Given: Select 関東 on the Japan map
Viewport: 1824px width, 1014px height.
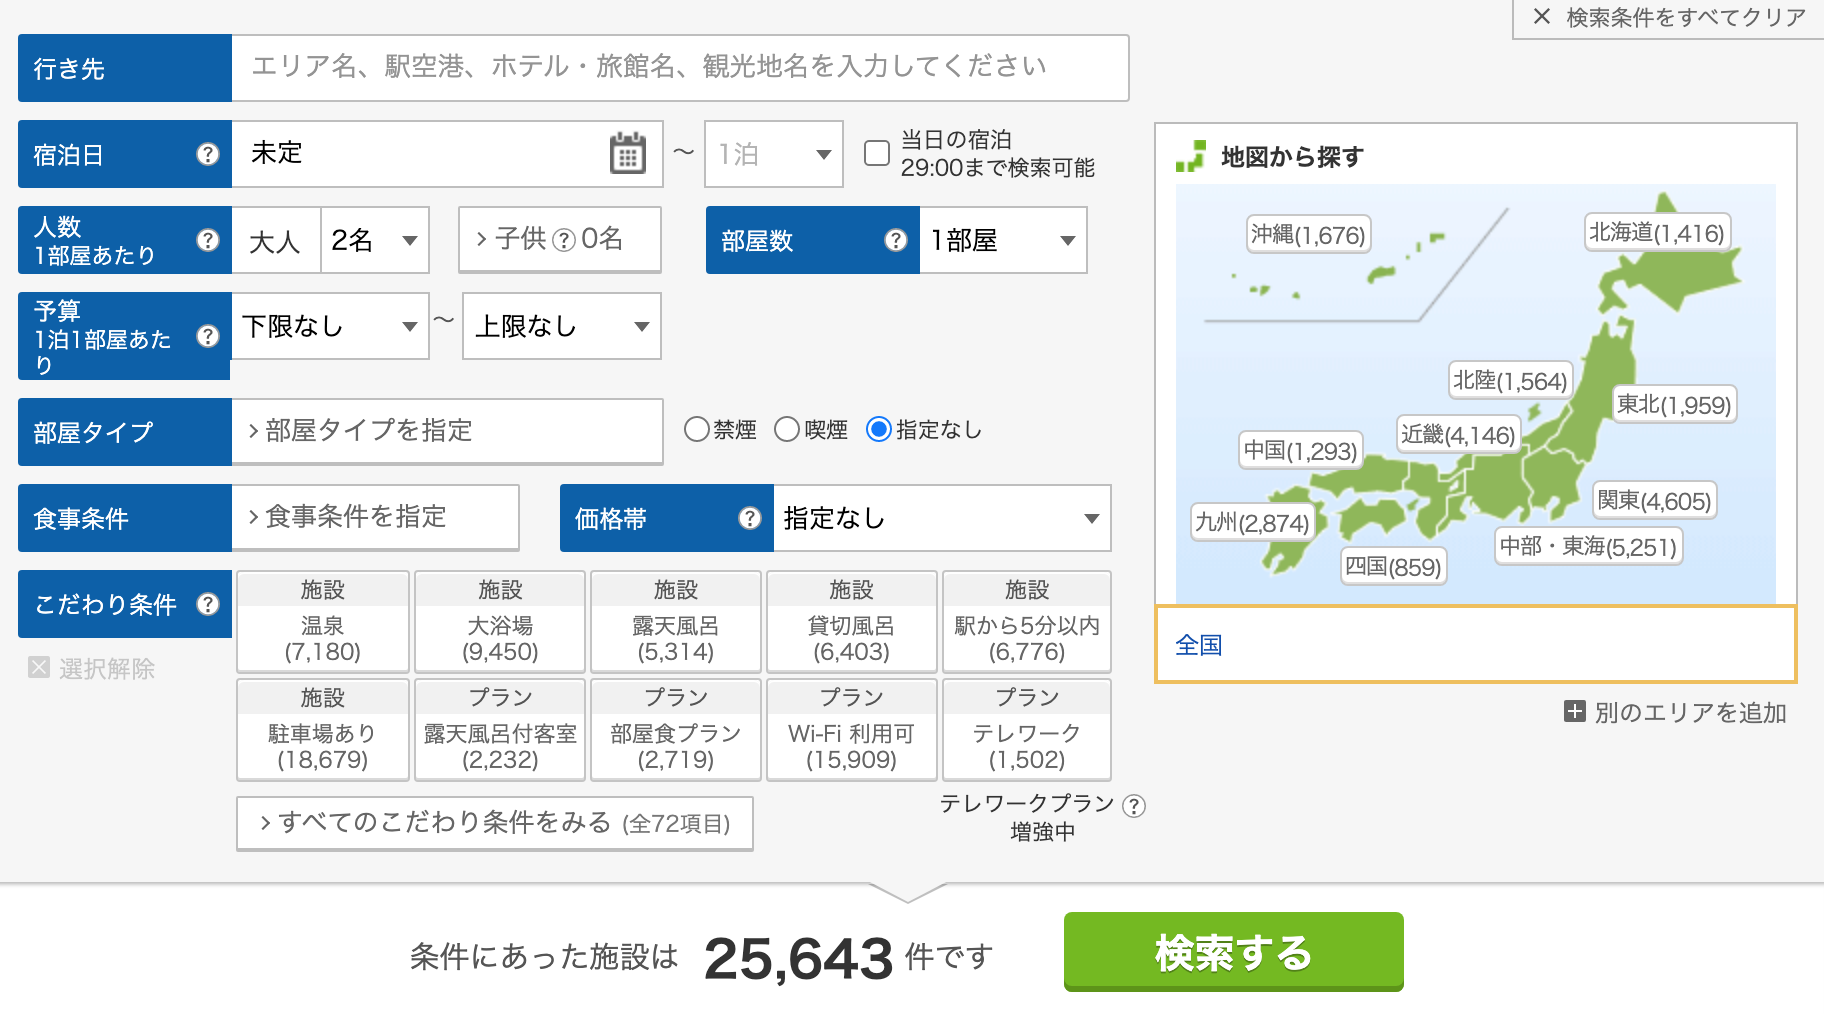Looking at the screenshot, I should pyautogui.click(x=1652, y=501).
